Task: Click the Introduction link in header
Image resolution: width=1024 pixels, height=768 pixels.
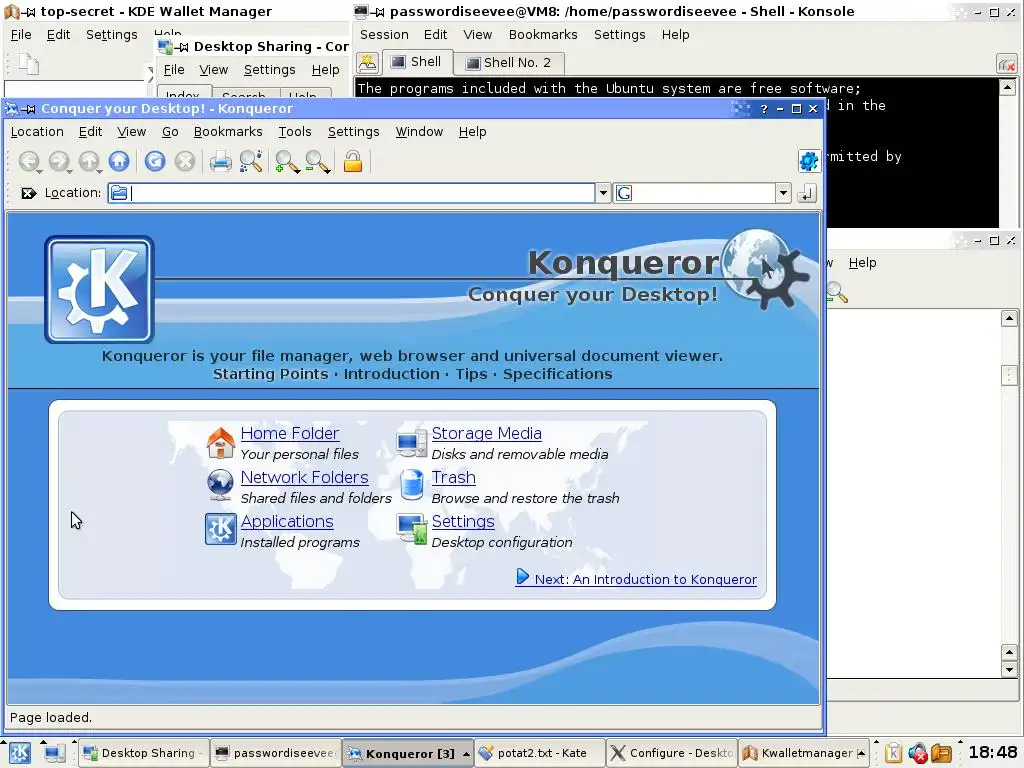Action: click(x=391, y=374)
